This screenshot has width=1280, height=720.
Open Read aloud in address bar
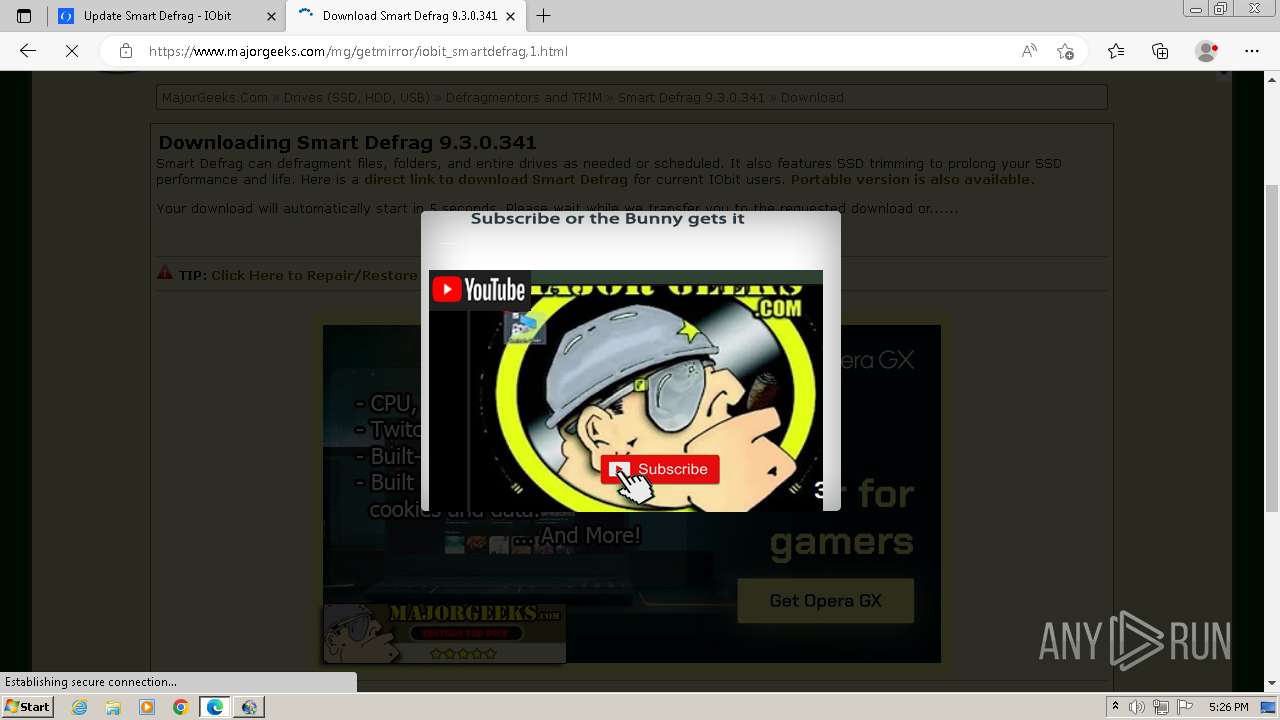(1029, 51)
